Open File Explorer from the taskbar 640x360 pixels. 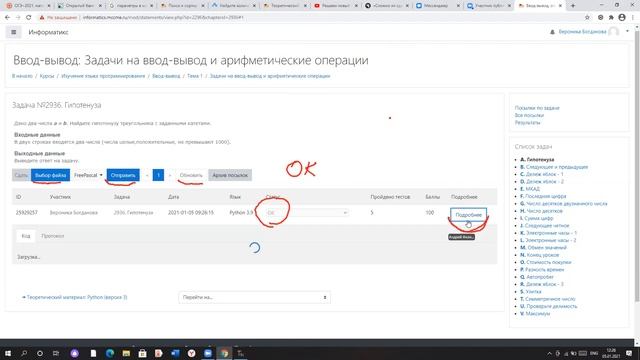tap(126, 353)
